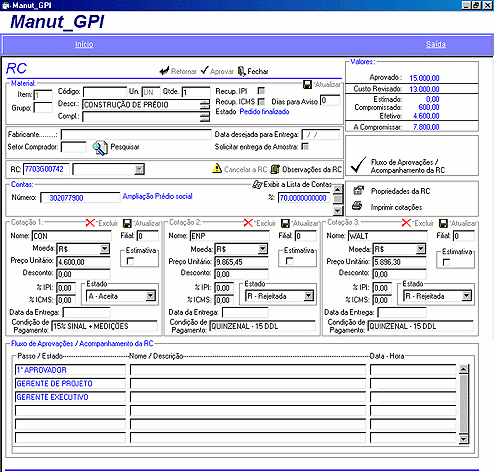Click the Ampliação Prédio social link
The height and width of the screenshot is (472, 494).
point(157,196)
